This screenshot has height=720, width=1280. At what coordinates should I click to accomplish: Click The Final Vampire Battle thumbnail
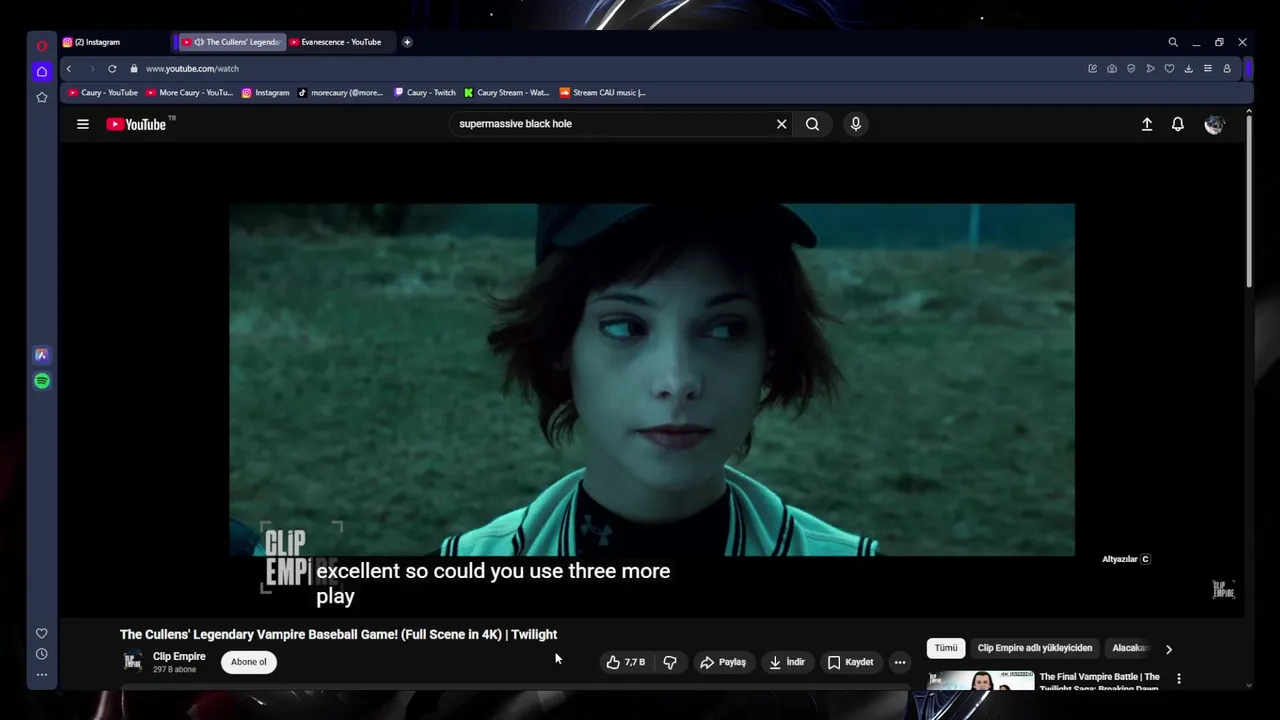(980, 681)
